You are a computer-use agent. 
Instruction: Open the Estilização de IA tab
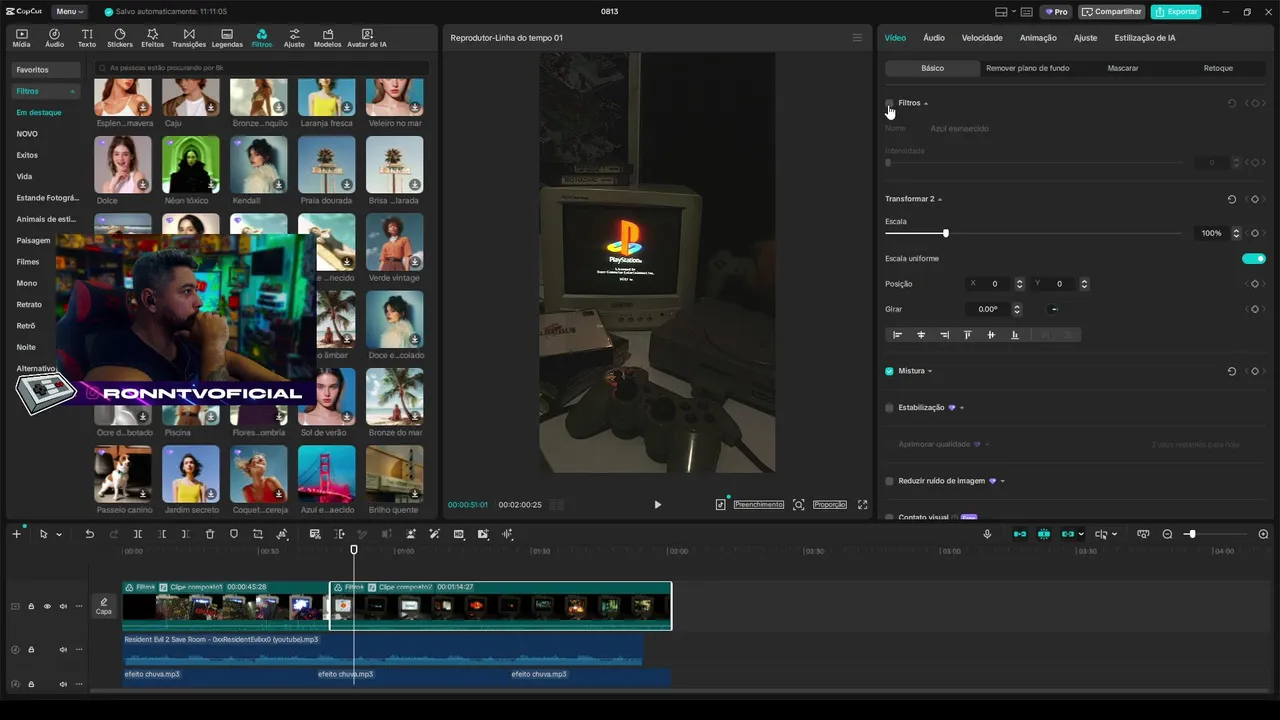[x=1145, y=38]
